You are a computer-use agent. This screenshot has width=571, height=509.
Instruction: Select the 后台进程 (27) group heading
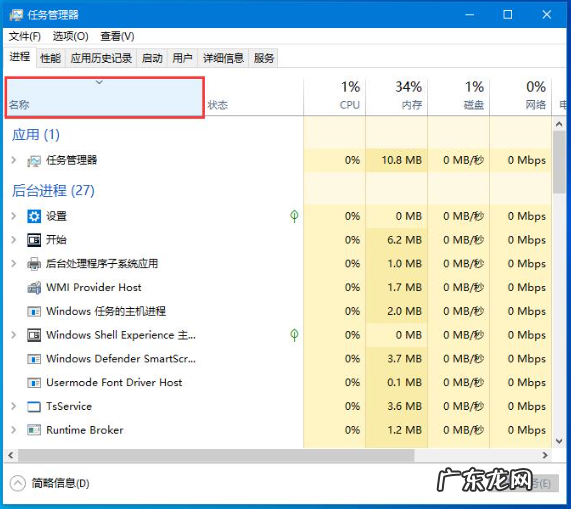(53, 191)
